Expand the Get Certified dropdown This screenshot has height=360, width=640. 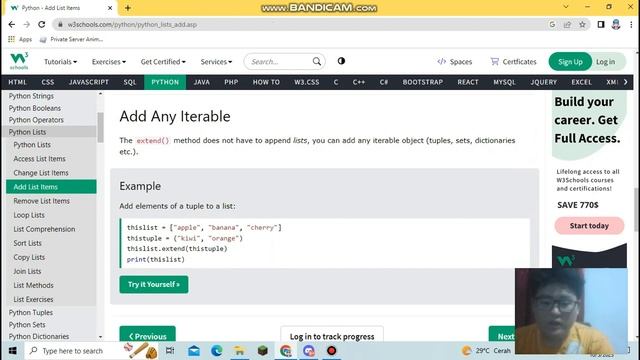pyautogui.click(x=163, y=62)
